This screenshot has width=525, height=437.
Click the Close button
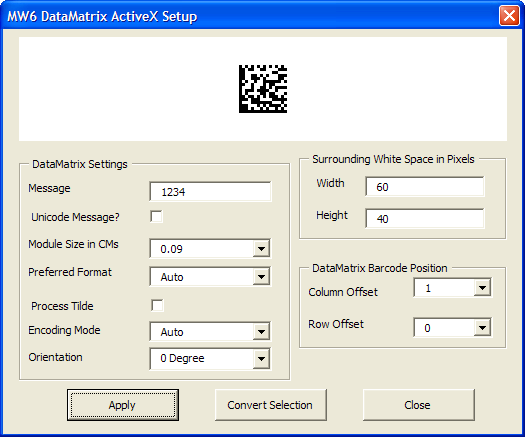tap(419, 405)
